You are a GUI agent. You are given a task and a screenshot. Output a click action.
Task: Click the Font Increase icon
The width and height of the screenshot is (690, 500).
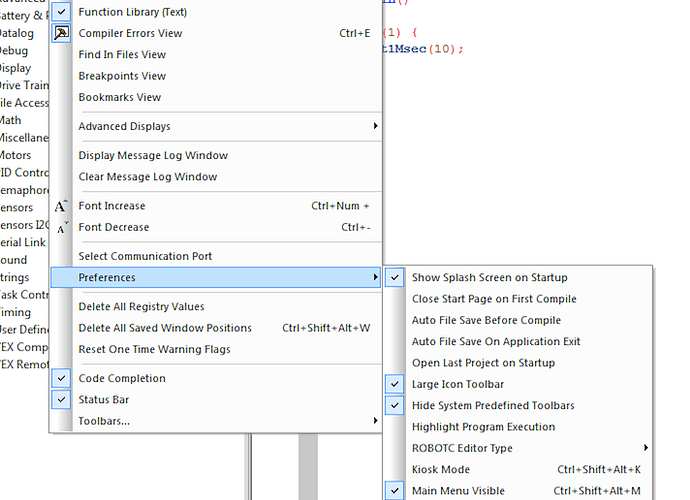61,206
